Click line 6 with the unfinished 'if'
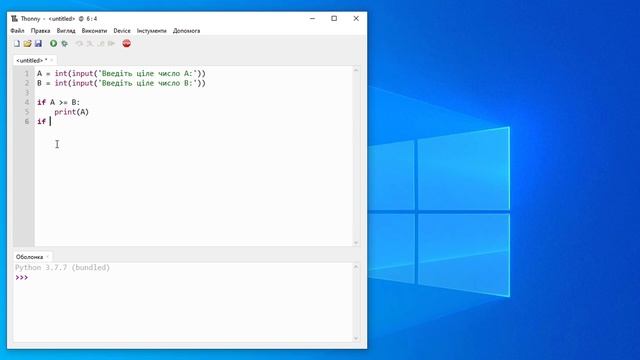This screenshot has height=360, width=640. pyautogui.click(x=41, y=121)
